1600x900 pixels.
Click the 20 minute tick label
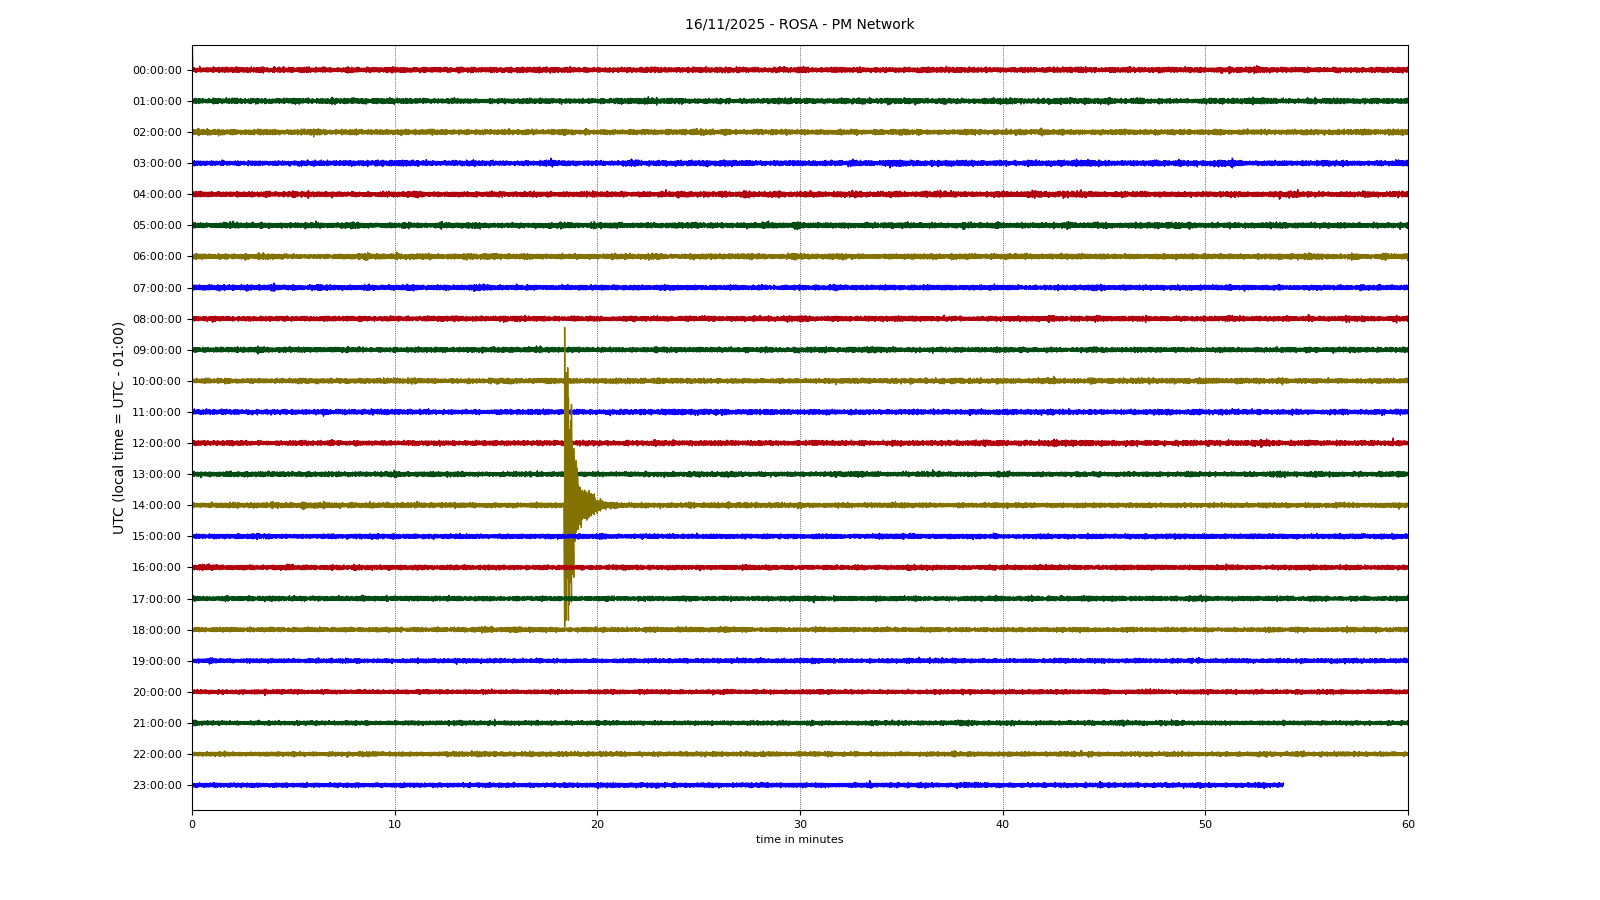(597, 825)
